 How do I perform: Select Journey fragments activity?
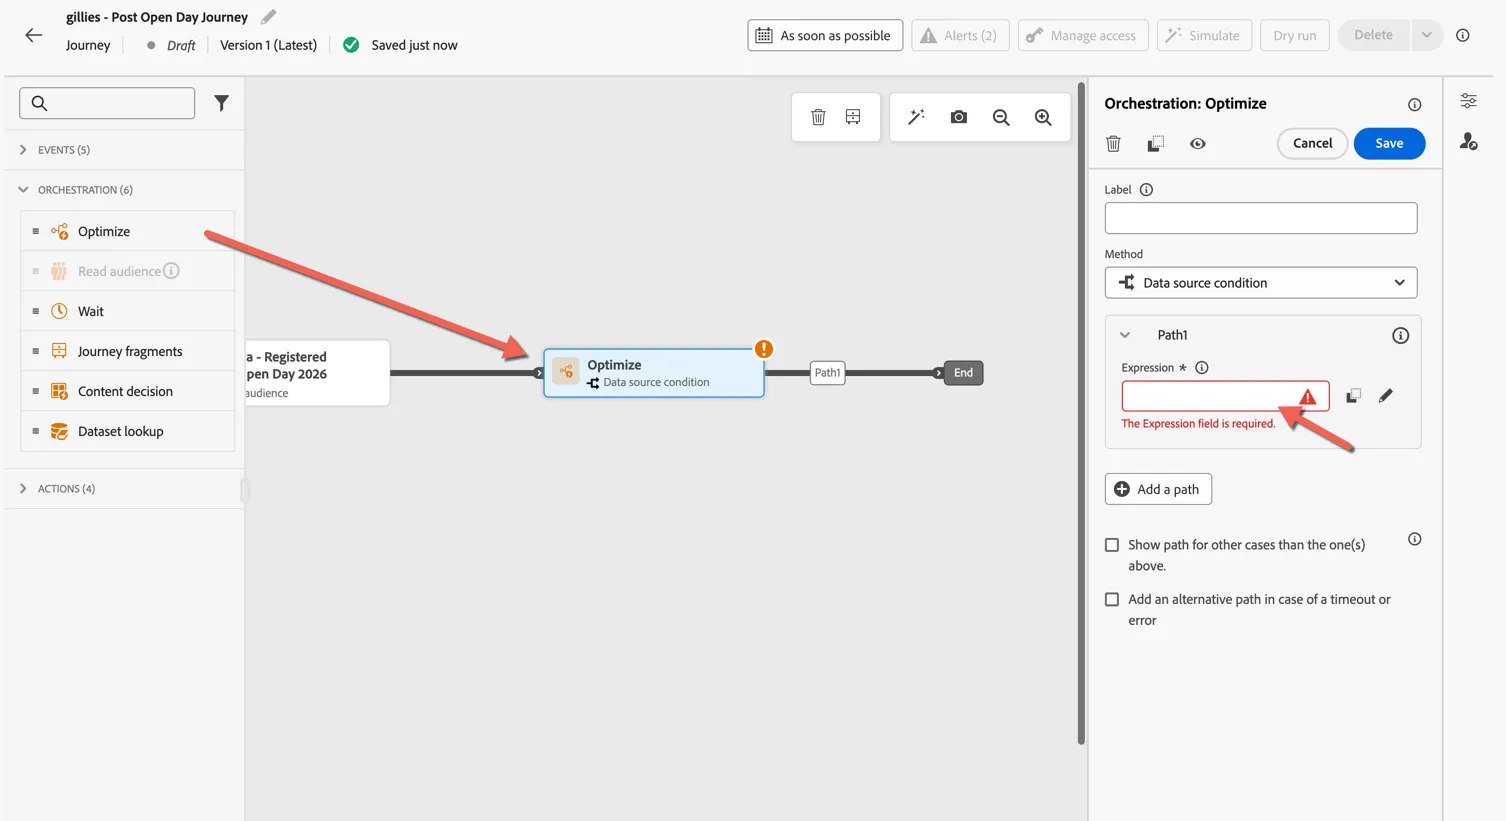[127, 351]
